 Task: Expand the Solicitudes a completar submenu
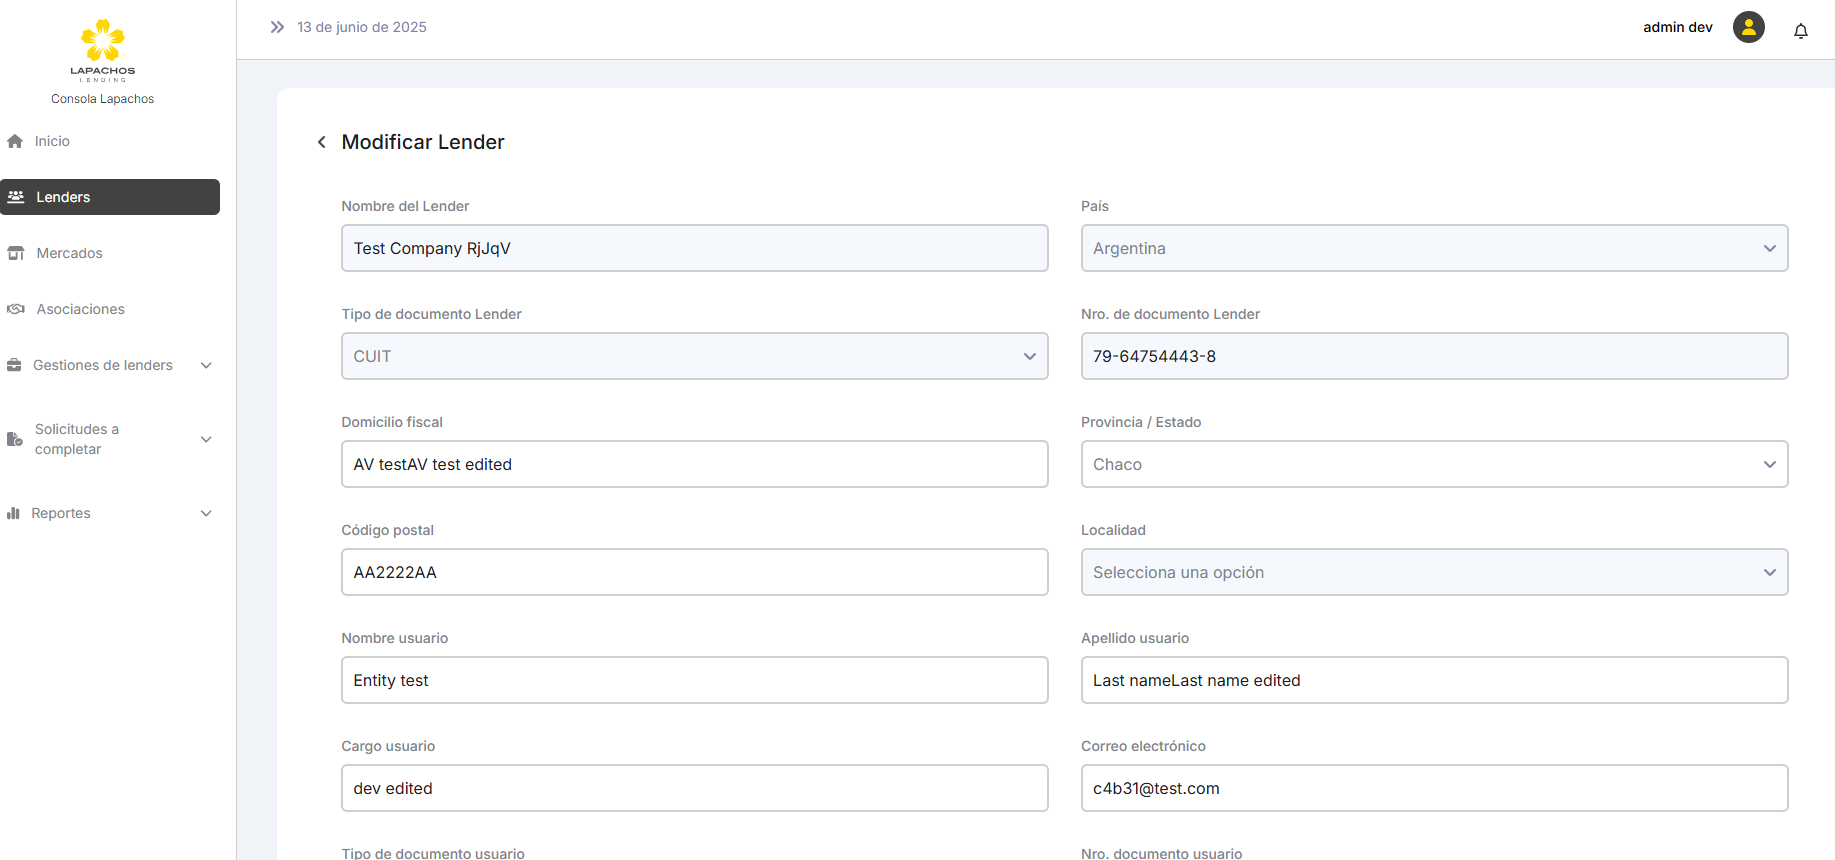coord(206,439)
